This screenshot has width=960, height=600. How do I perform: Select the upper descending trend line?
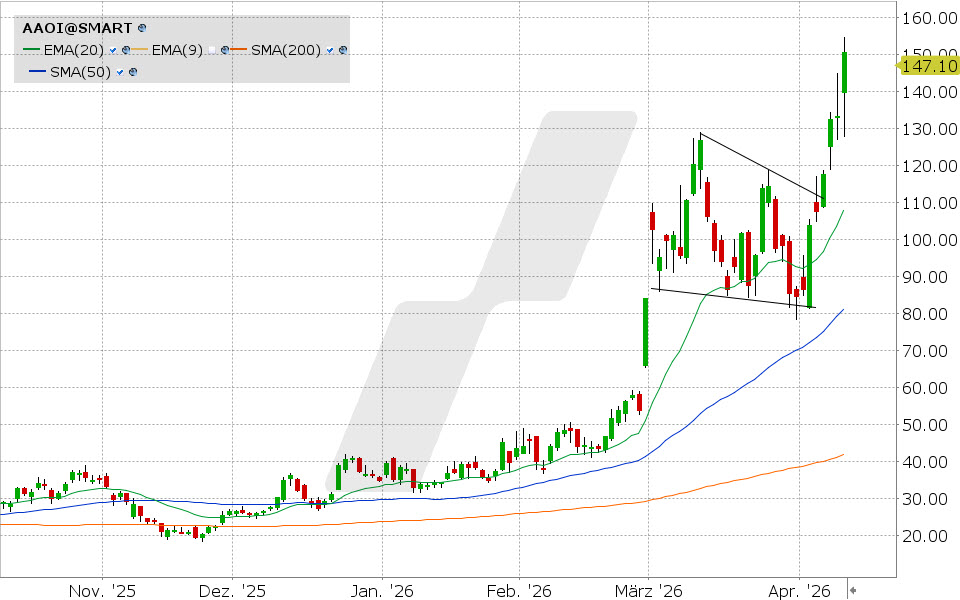(760, 164)
